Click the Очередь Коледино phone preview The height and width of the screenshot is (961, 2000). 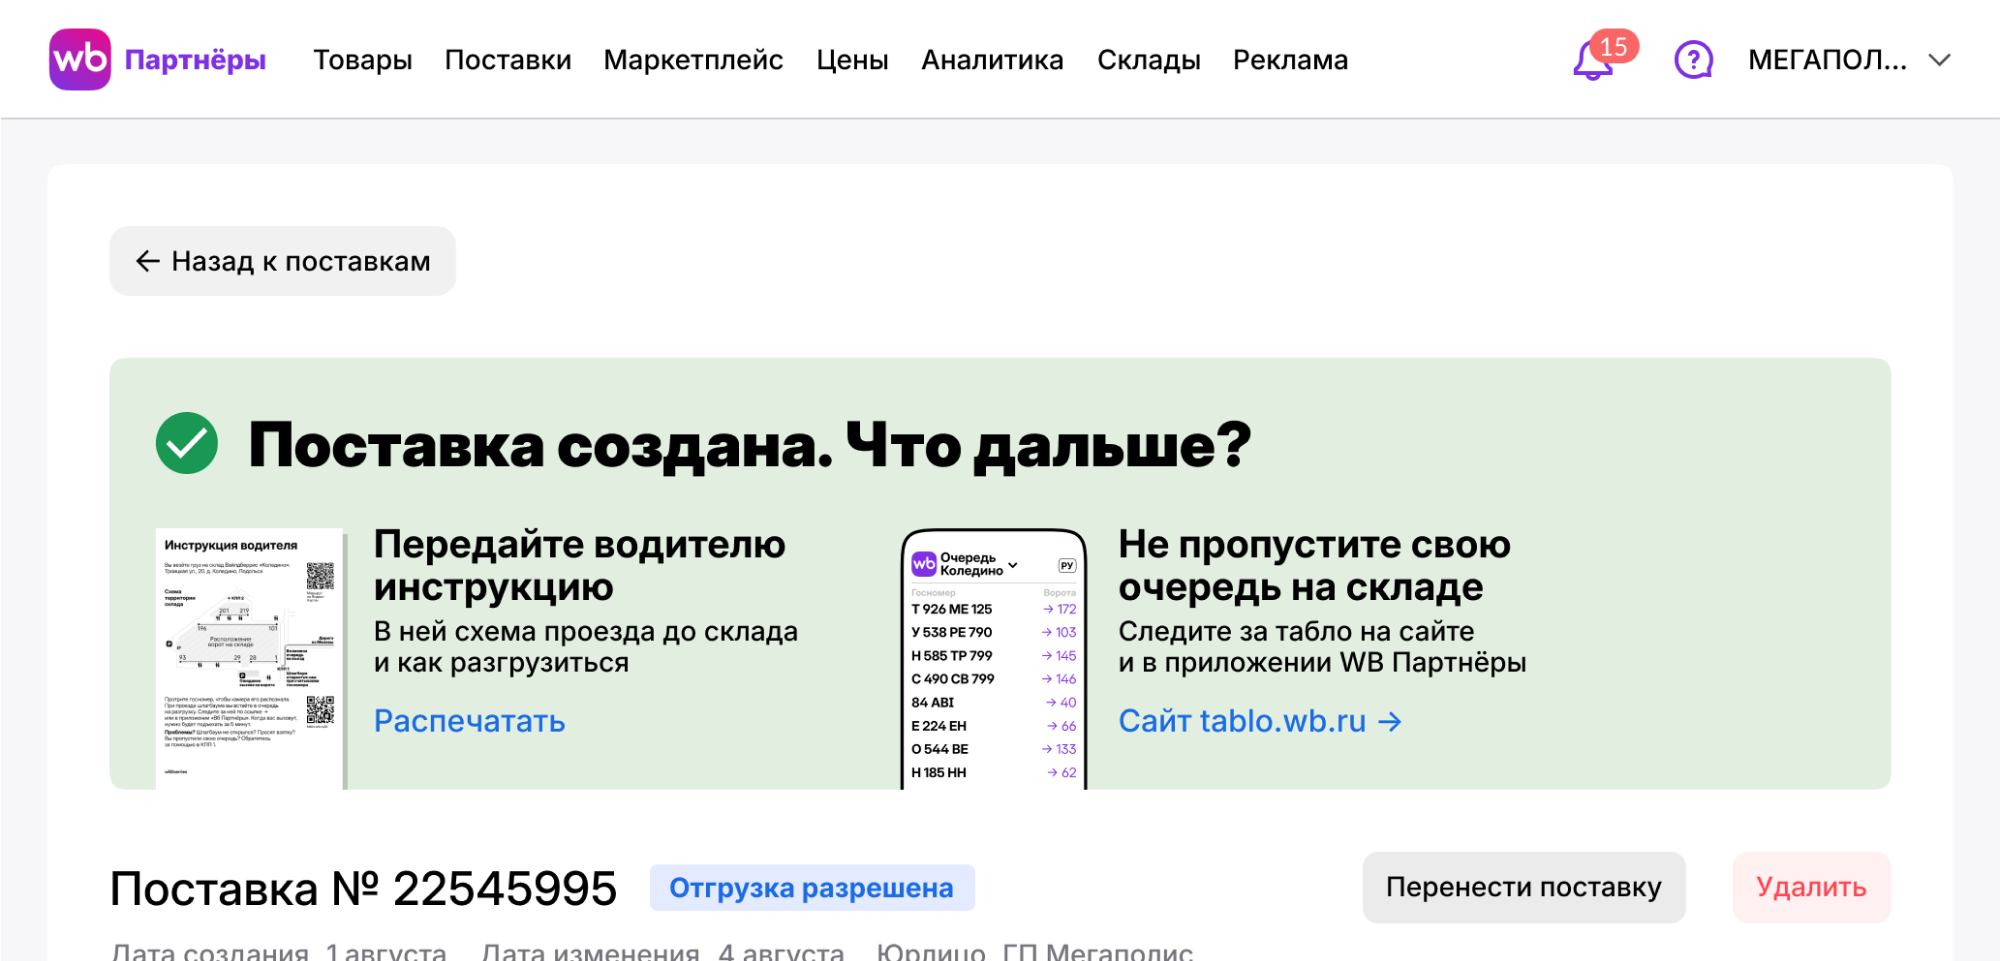[x=994, y=659]
